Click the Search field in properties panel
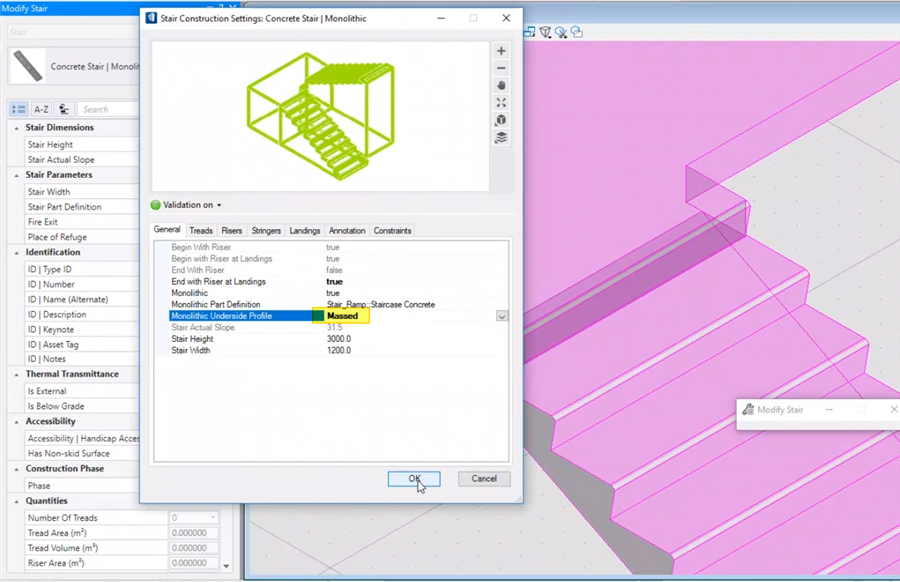 click(x=108, y=109)
